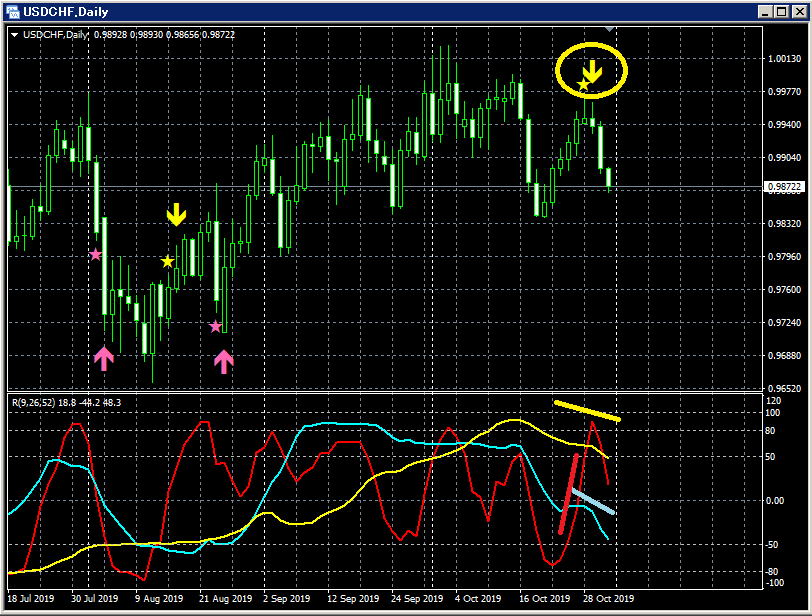Select the chart shift marker on the top edge
Viewport: 812px width, 616px height.
pyautogui.click(x=610, y=30)
